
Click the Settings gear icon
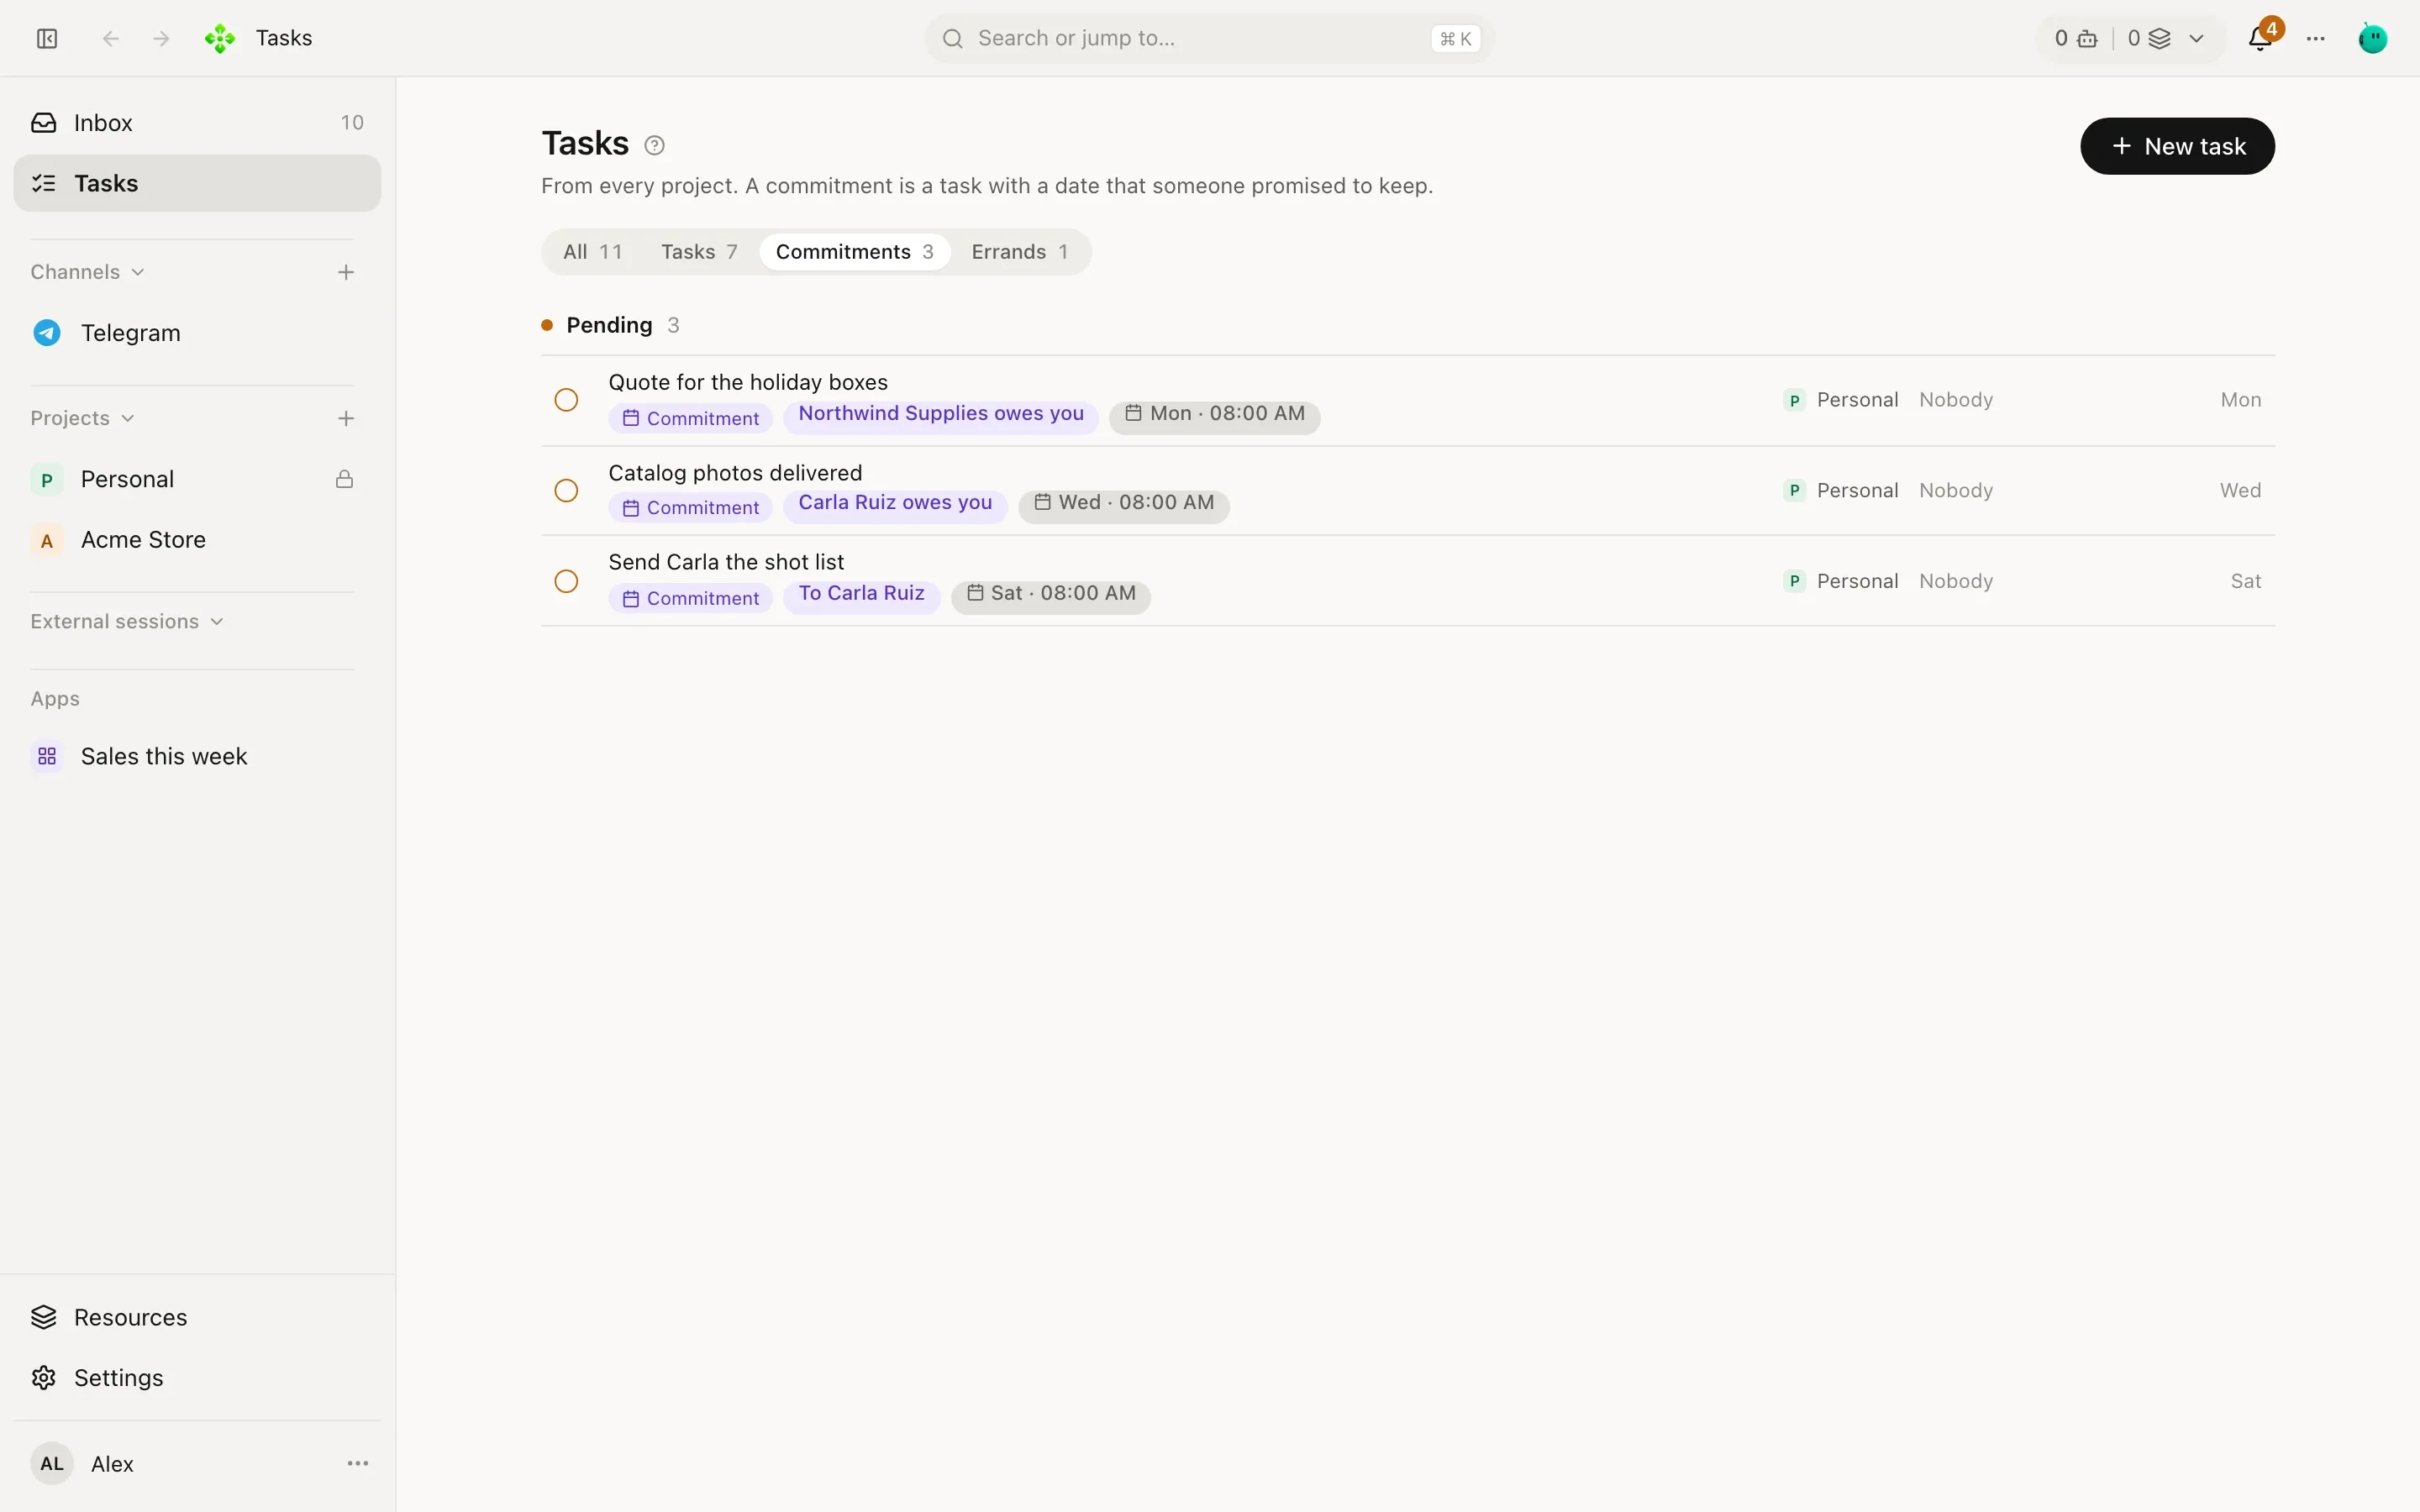tap(44, 1377)
